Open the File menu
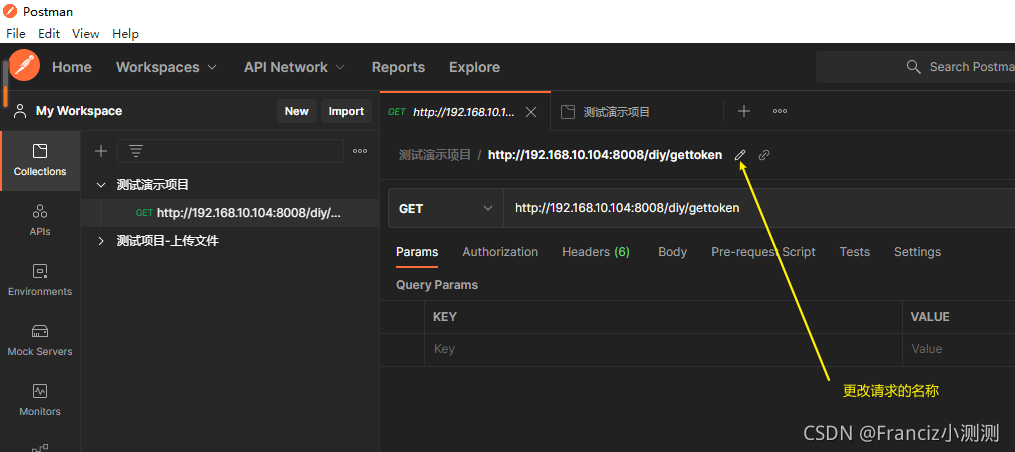Image resolution: width=1015 pixels, height=452 pixels. pyautogui.click(x=16, y=34)
